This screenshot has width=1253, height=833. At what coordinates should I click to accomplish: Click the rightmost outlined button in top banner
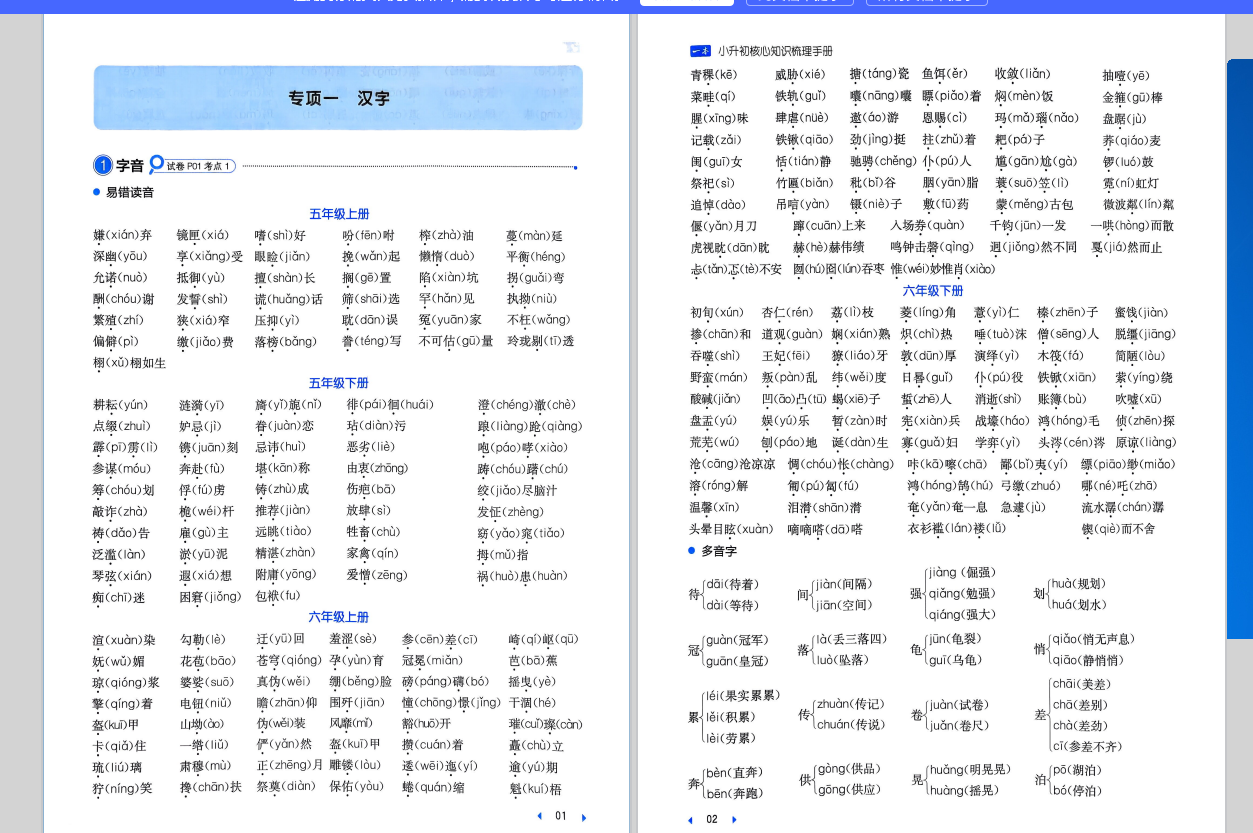click(x=926, y=1)
